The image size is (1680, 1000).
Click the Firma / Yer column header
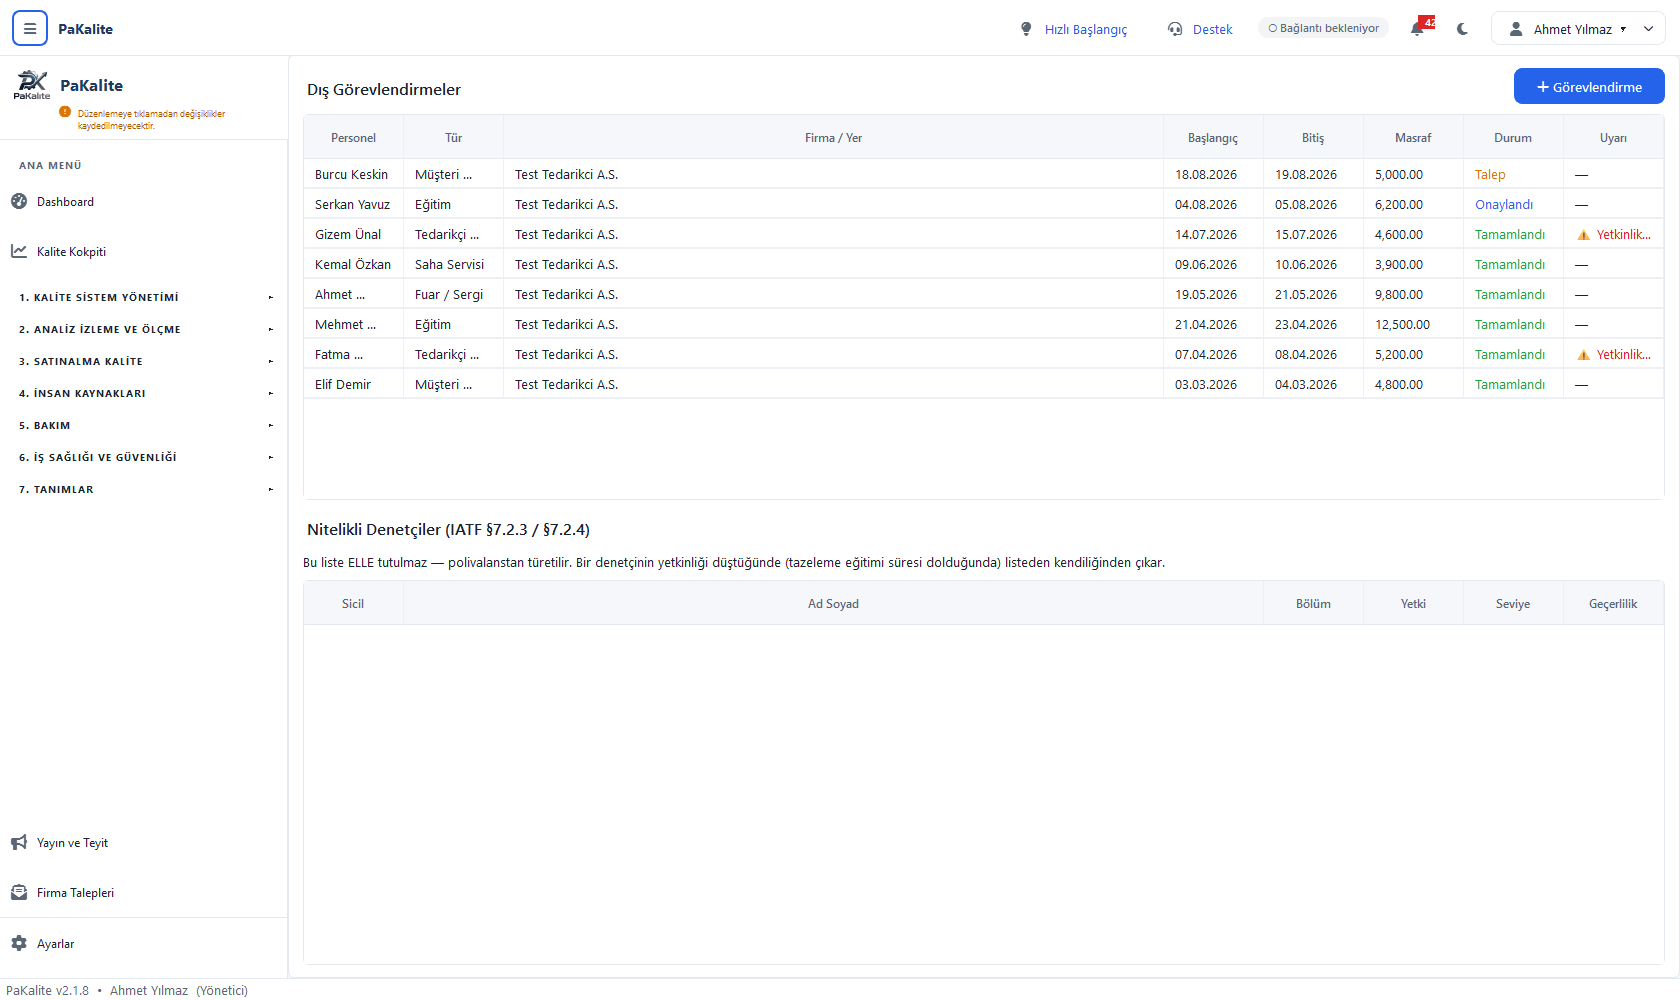click(x=833, y=137)
